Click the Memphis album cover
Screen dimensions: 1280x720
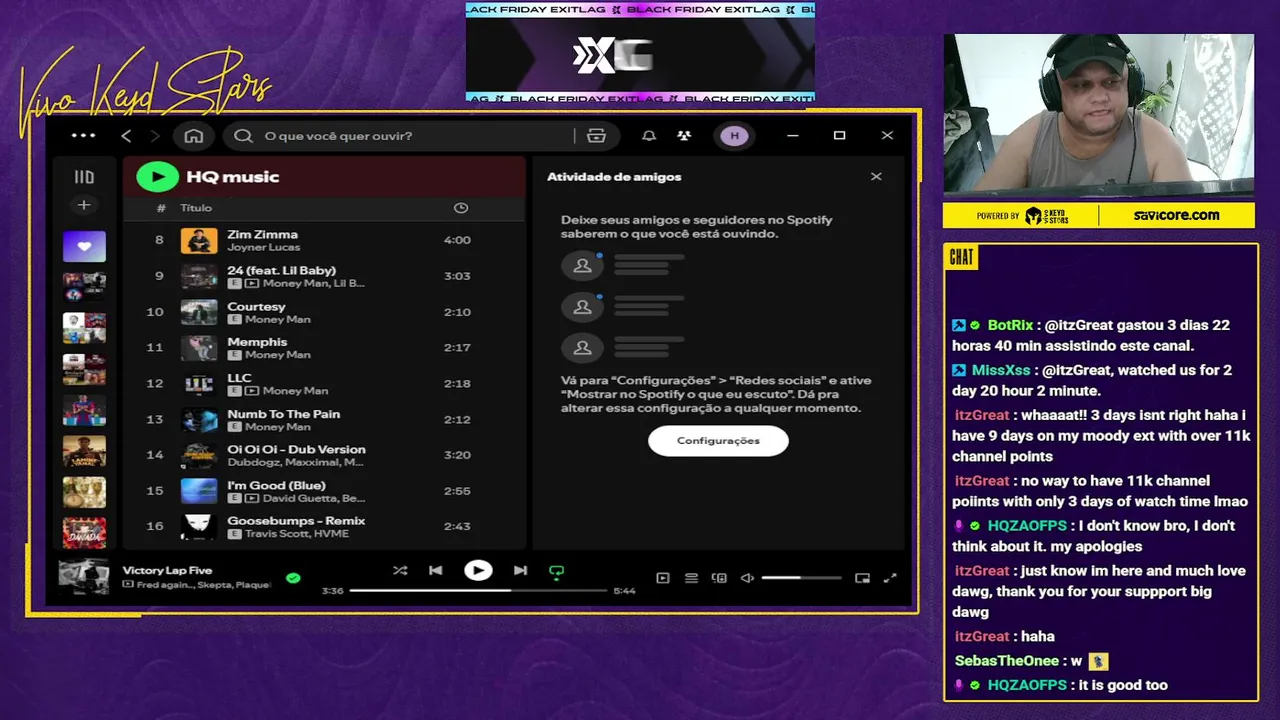click(x=199, y=348)
